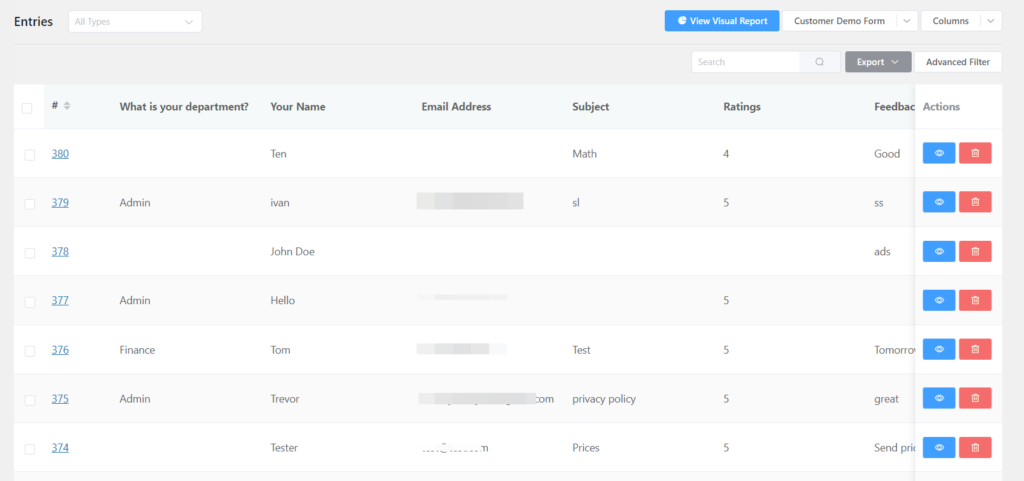Focus the Search input field

coord(745,62)
